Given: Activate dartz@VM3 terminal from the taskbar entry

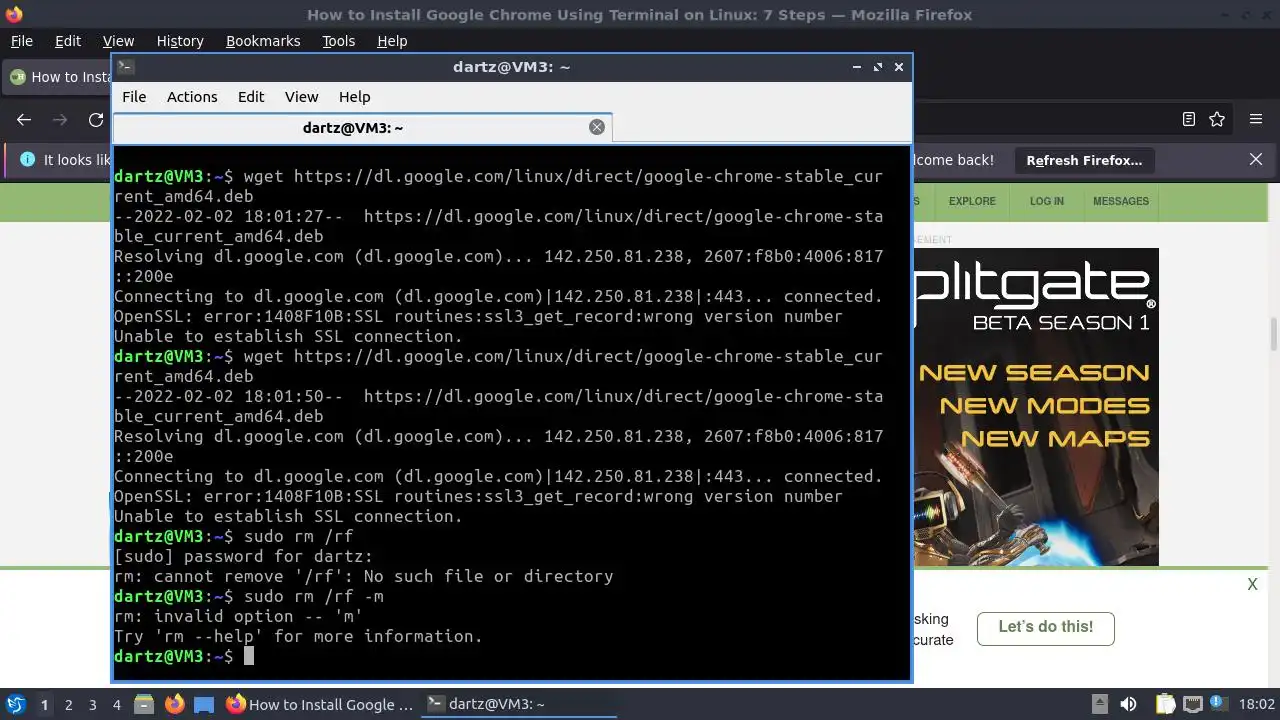Looking at the screenshot, I should coord(517,704).
